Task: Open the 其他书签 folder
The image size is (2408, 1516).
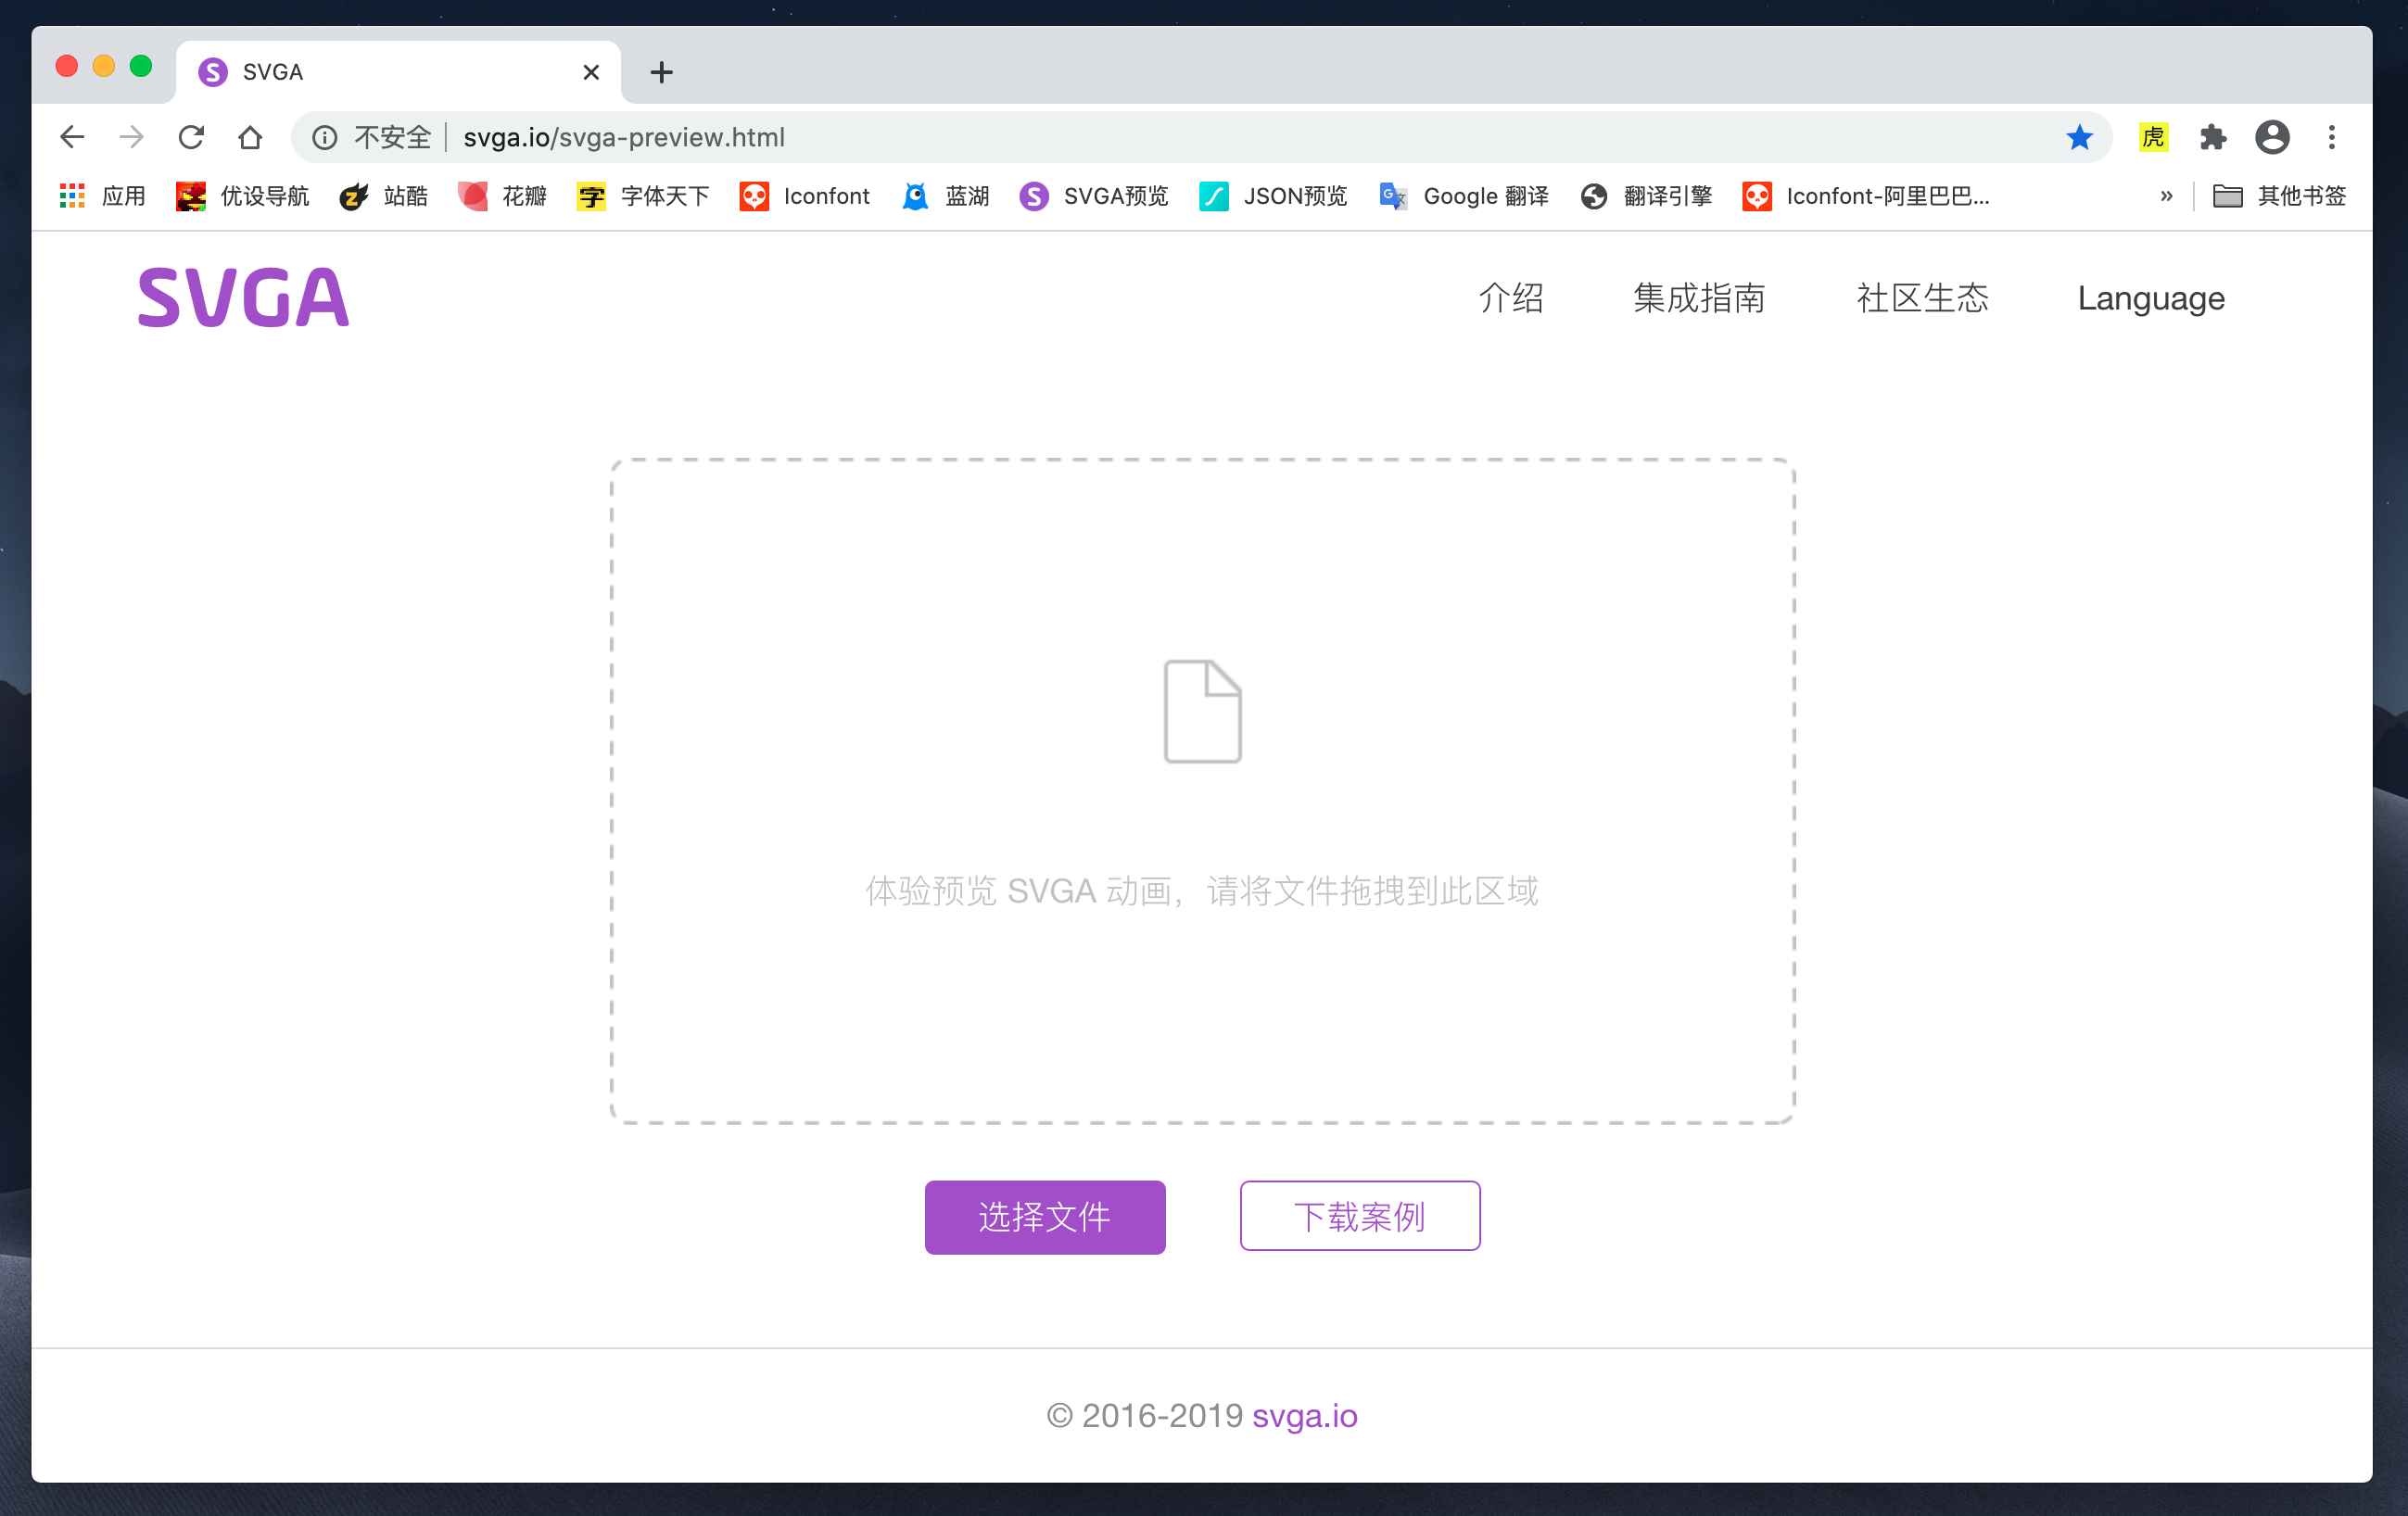Action: click(2279, 196)
